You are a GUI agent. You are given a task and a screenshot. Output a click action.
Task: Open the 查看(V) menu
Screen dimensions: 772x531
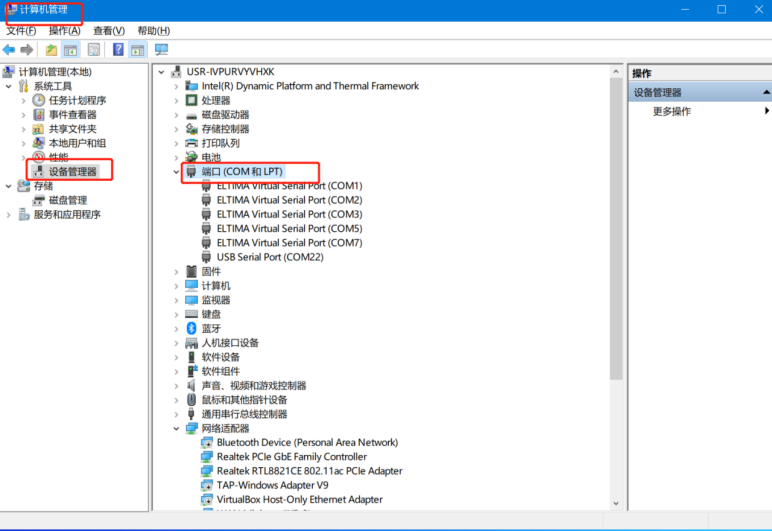[x=109, y=31]
